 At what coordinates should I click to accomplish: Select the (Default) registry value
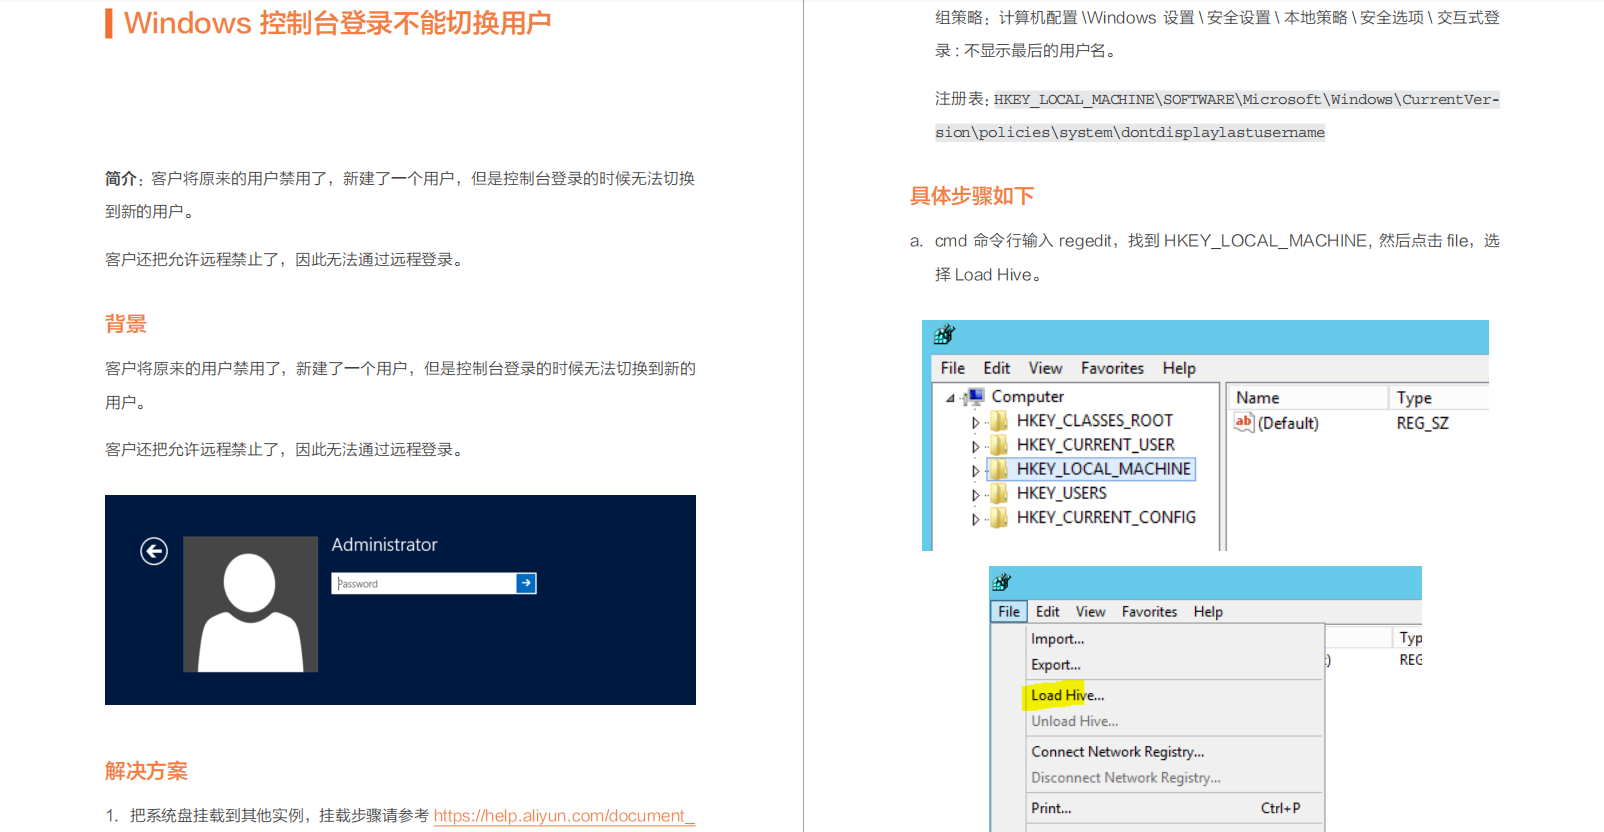1288,423
